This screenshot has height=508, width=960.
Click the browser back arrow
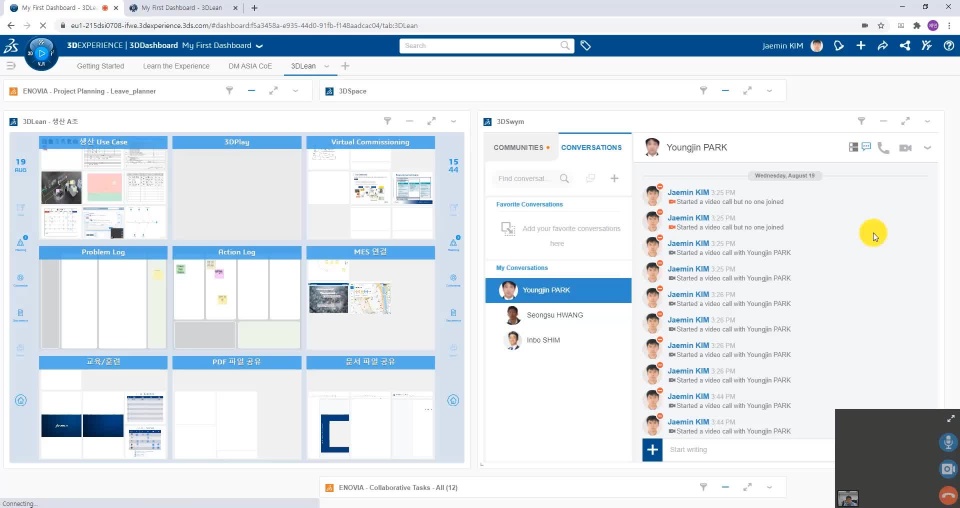click(x=11, y=25)
